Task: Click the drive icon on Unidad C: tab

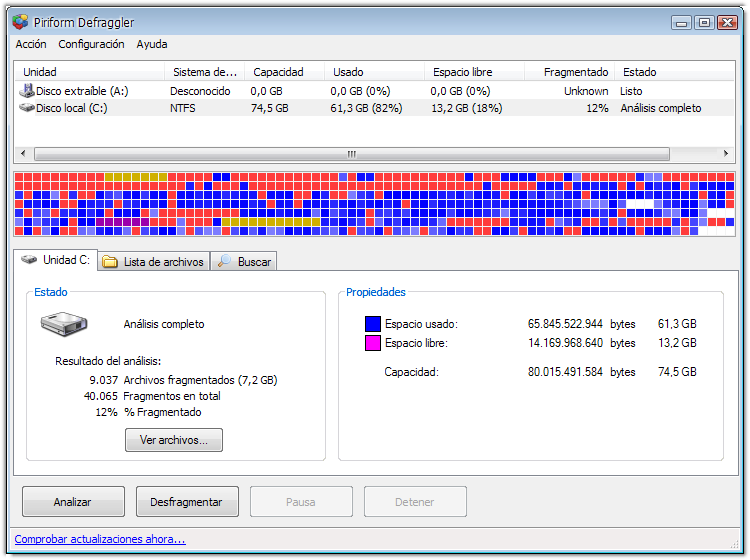Action: pos(30,260)
